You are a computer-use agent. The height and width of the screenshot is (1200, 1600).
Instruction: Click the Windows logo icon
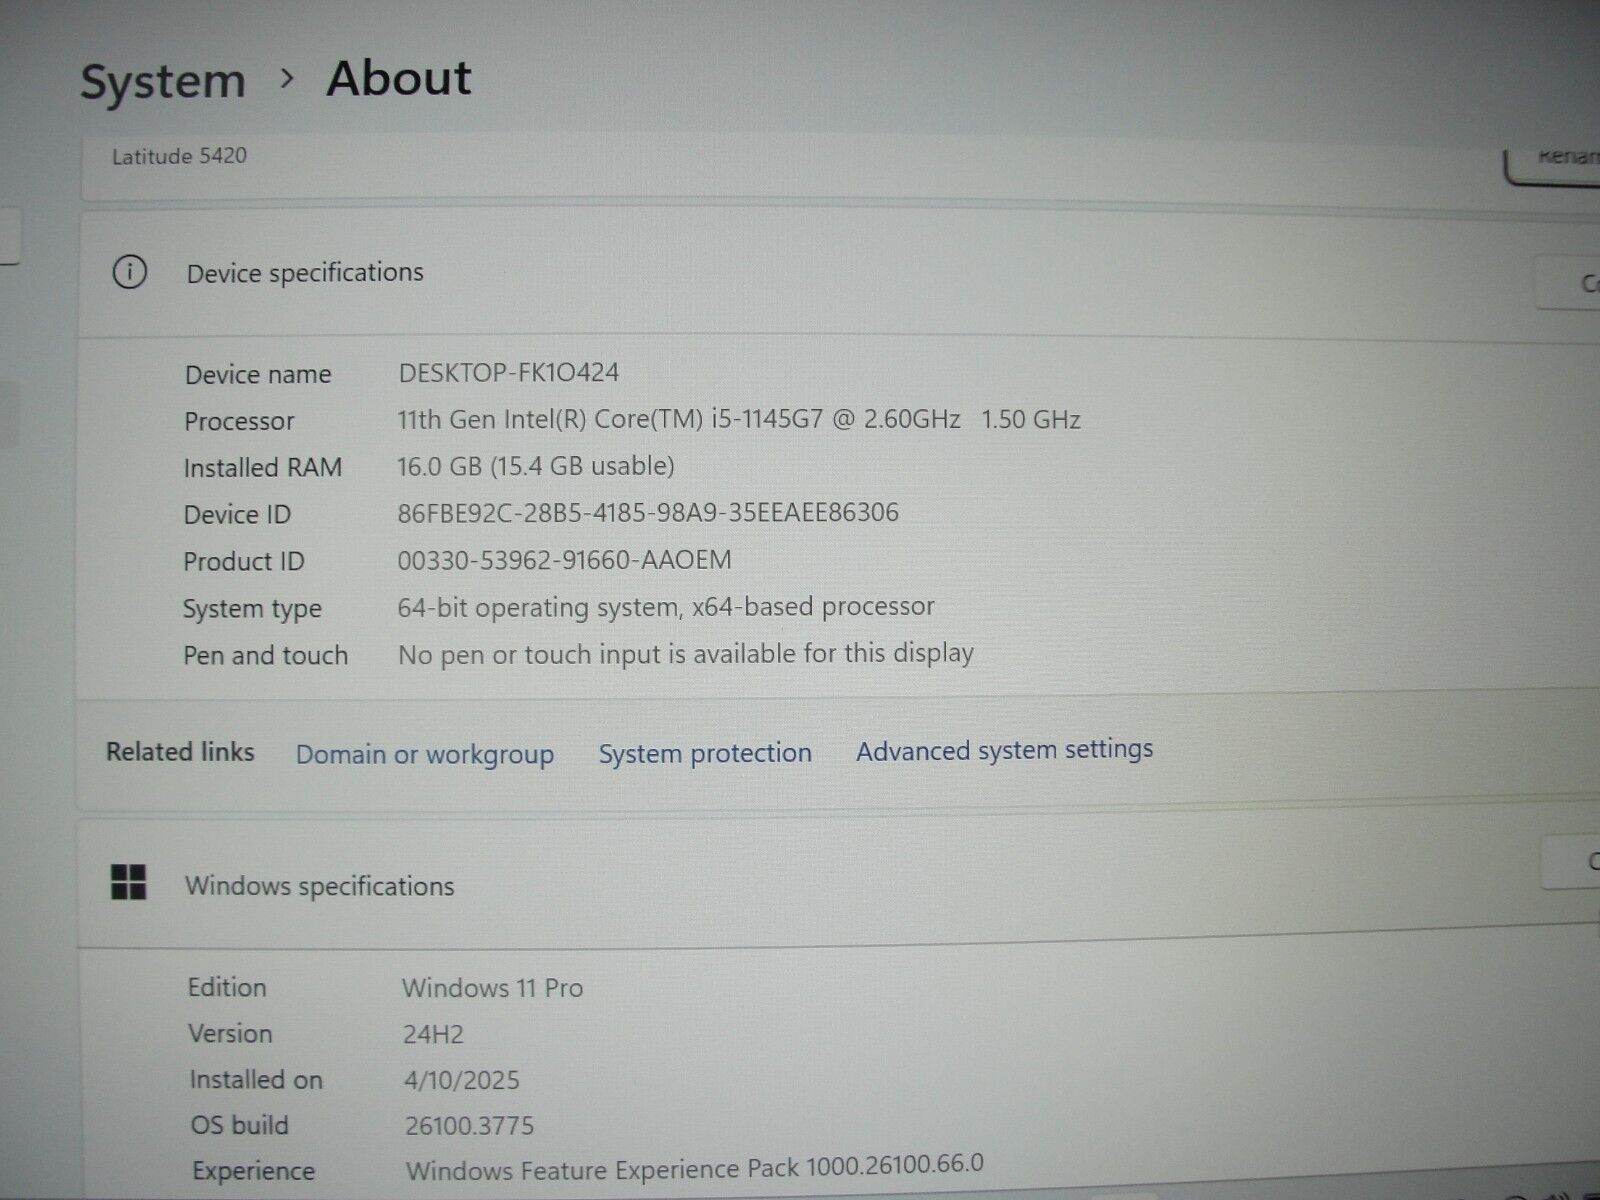[128, 883]
